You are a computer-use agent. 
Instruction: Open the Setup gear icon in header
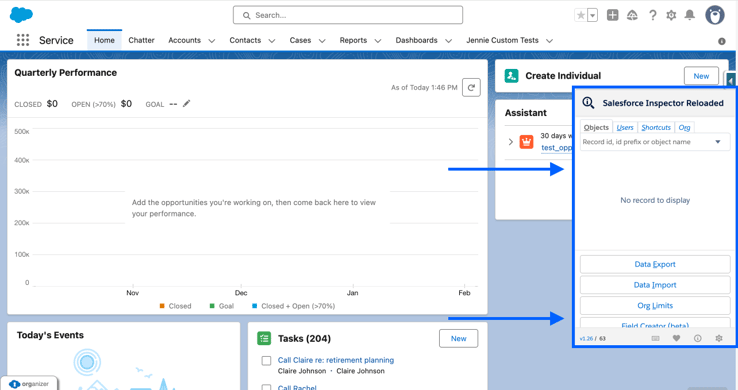pos(671,15)
